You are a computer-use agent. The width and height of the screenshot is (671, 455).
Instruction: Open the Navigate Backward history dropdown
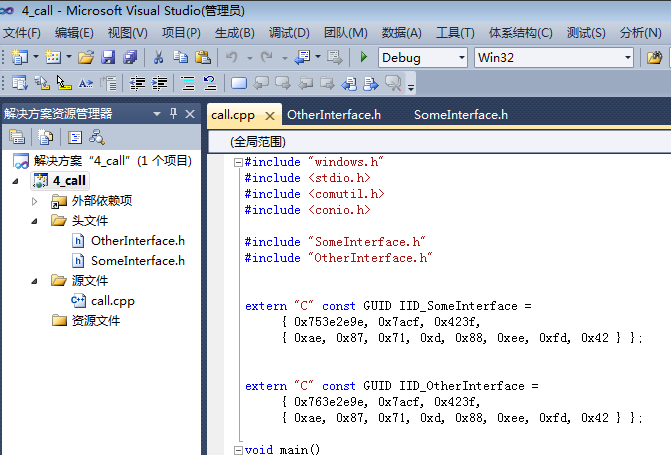[318, 57]
